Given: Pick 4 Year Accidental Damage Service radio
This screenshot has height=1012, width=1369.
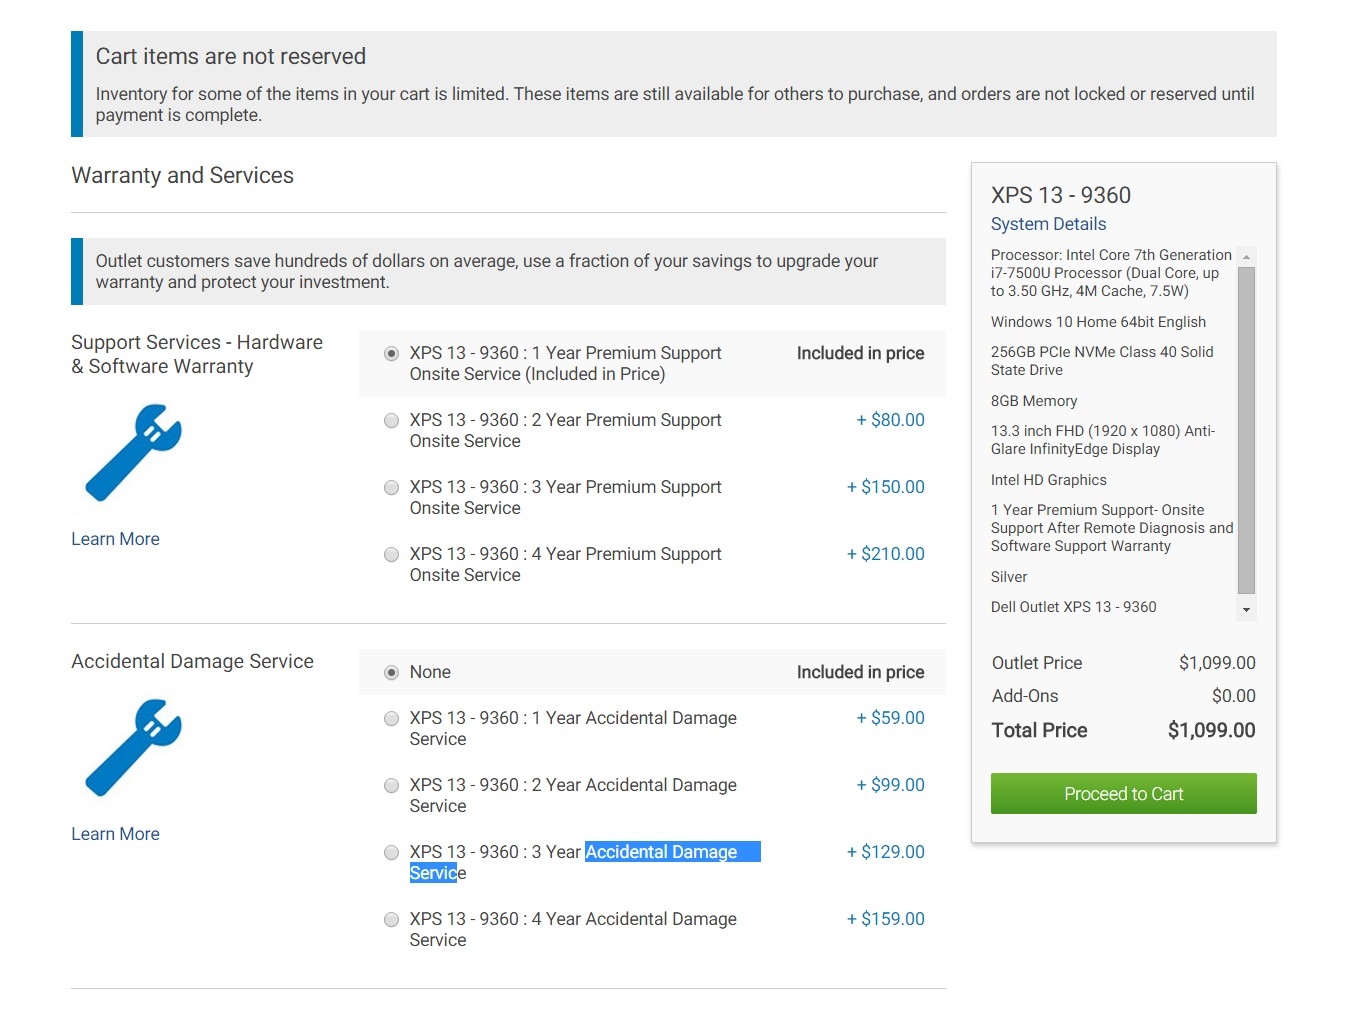Looking at the screenshot, I should [x=392, y=919].
